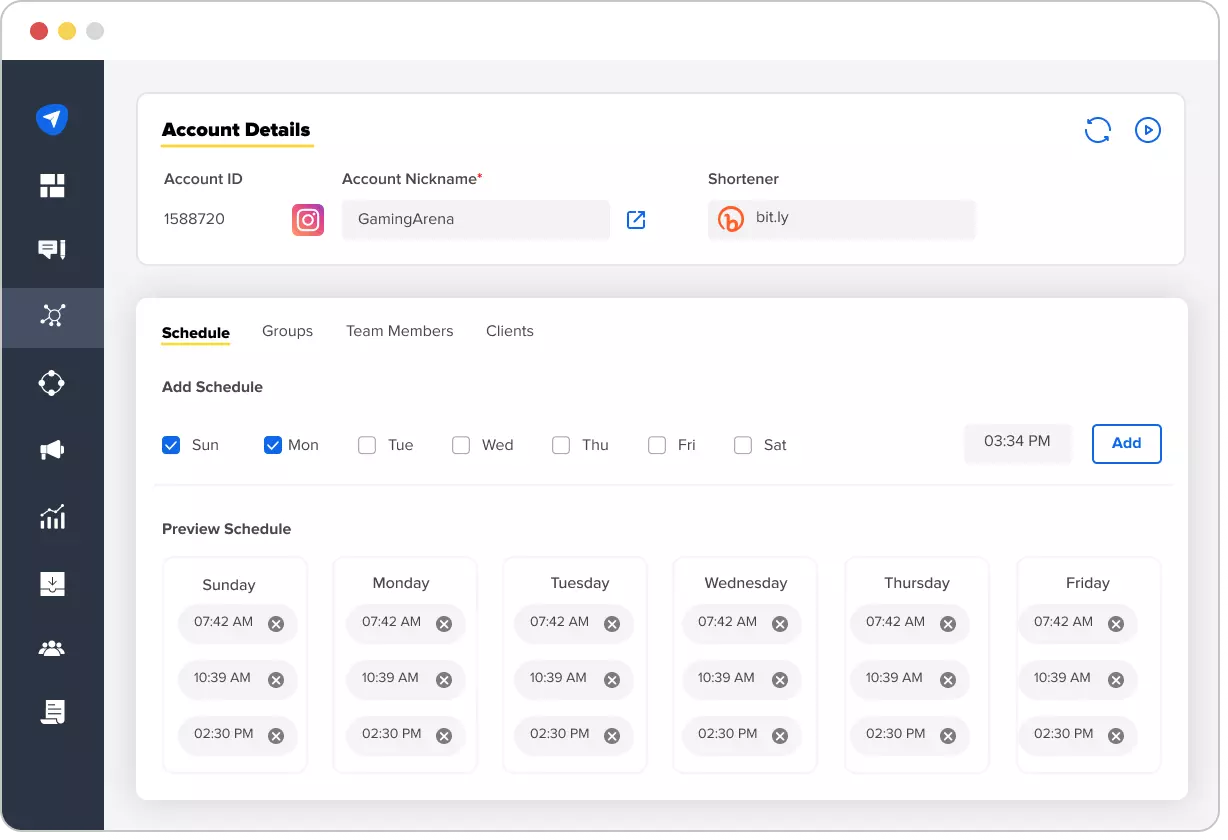Click the Sunday column header

pos(229,585)
